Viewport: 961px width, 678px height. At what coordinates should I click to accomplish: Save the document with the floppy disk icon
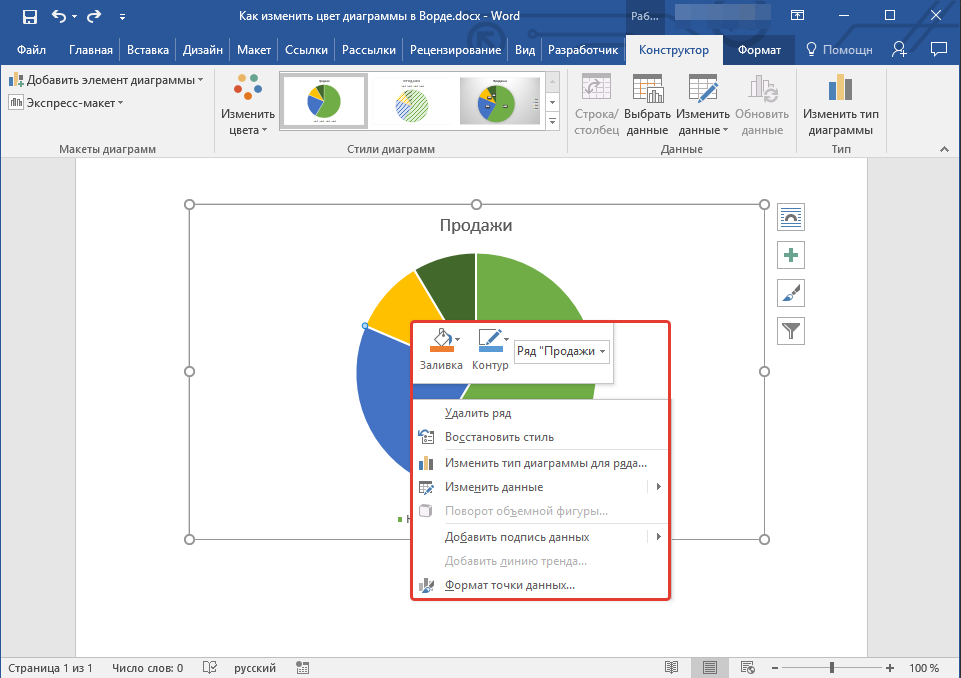[x=29, y=17]
